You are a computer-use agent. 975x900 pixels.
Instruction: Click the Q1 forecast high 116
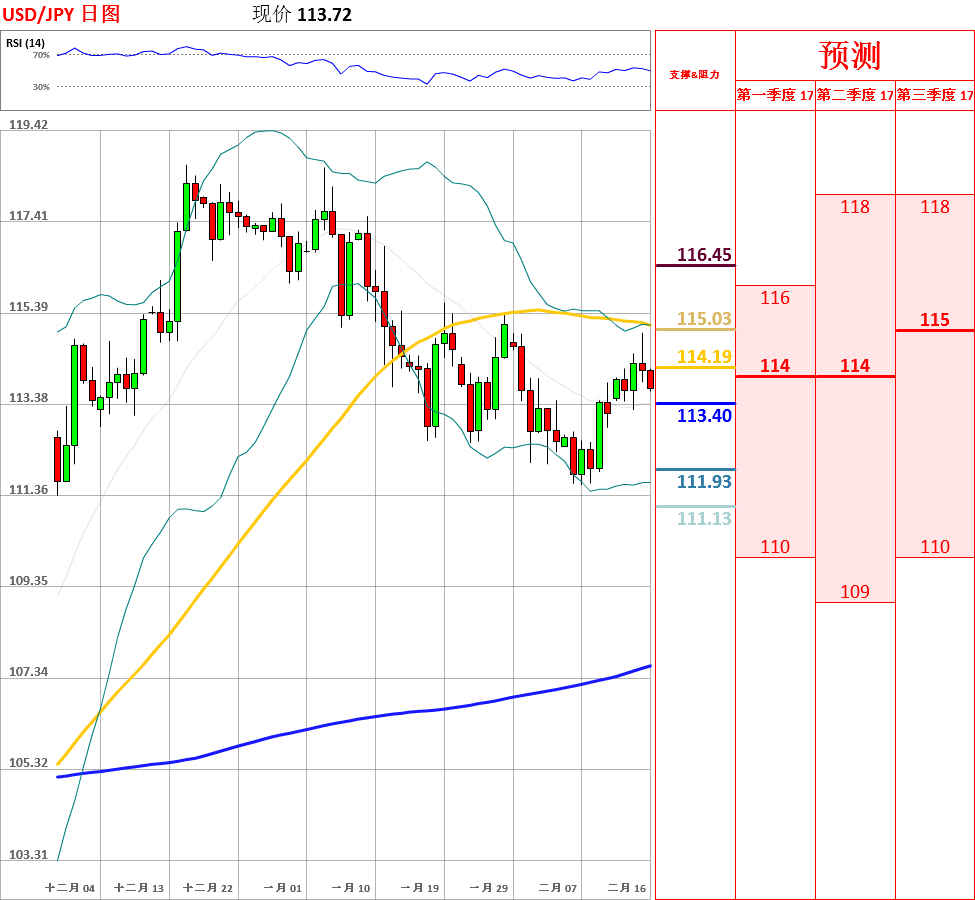pos(775,298)
